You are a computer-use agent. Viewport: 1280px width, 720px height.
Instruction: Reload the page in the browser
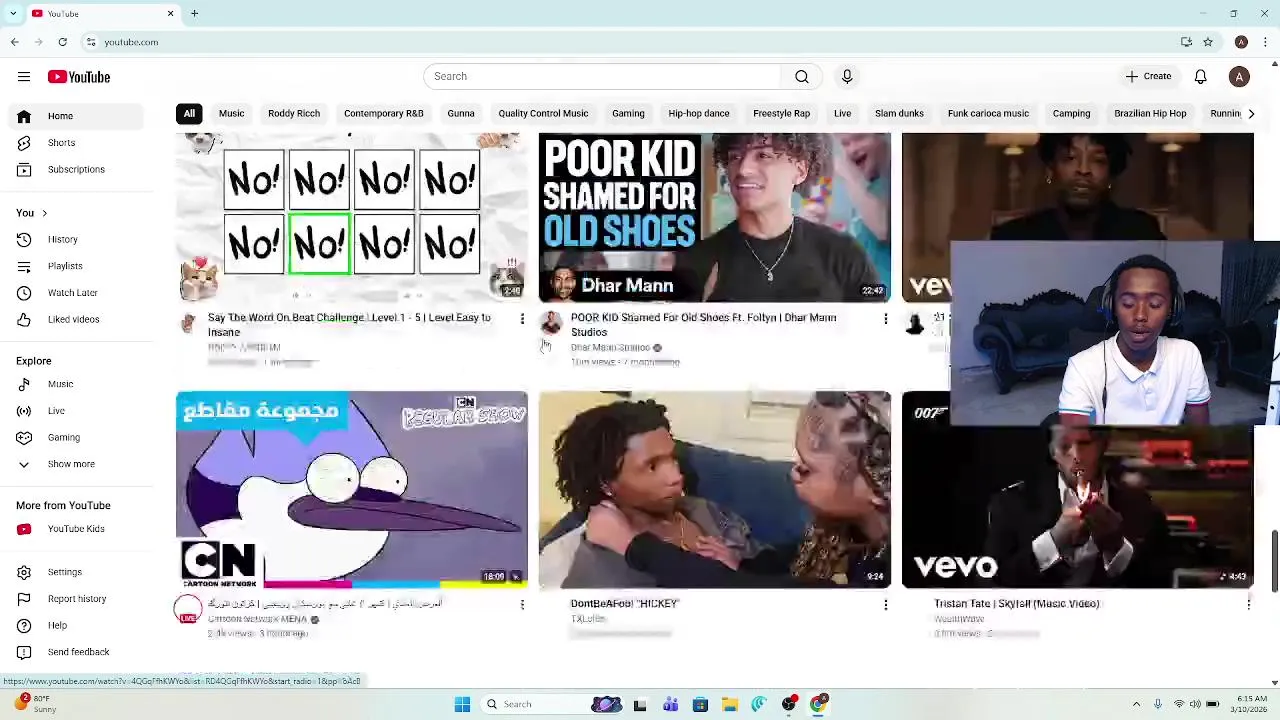click(62, 42)
